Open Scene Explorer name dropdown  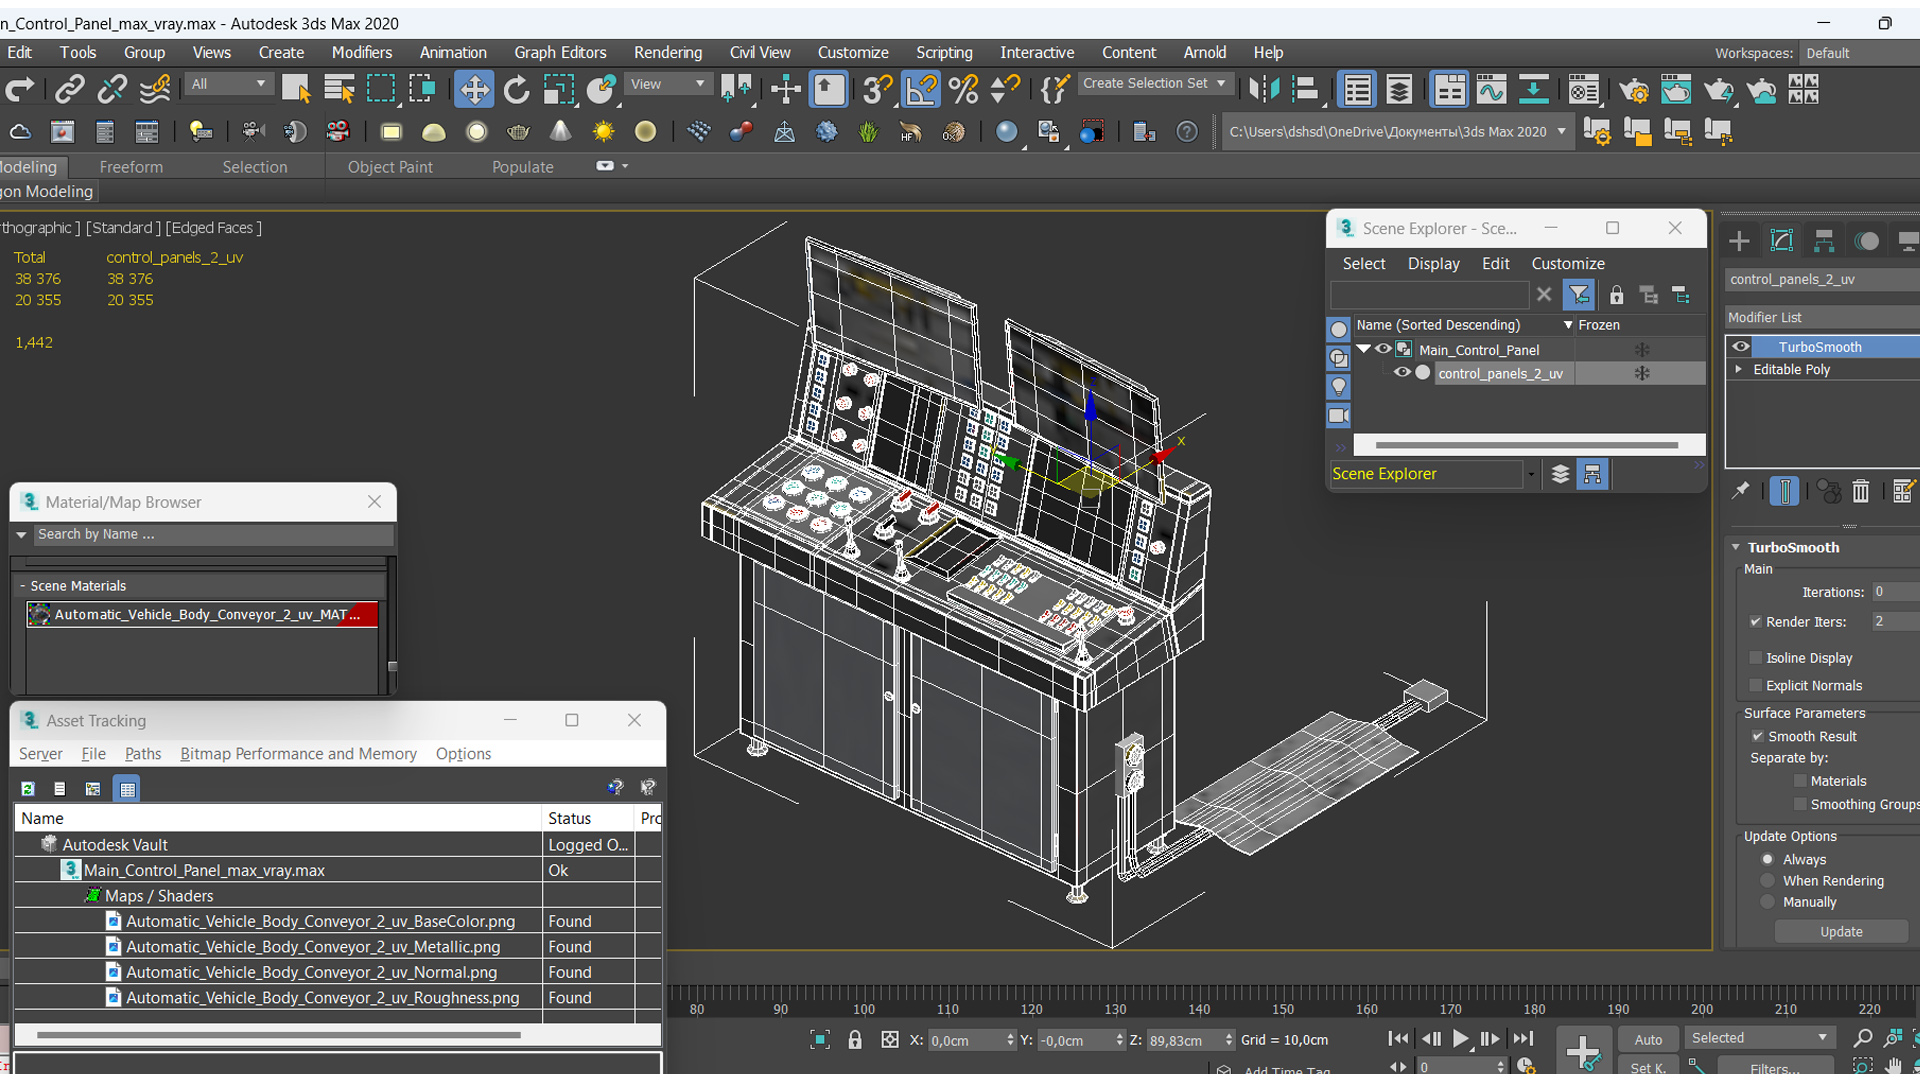point(1530,474)
